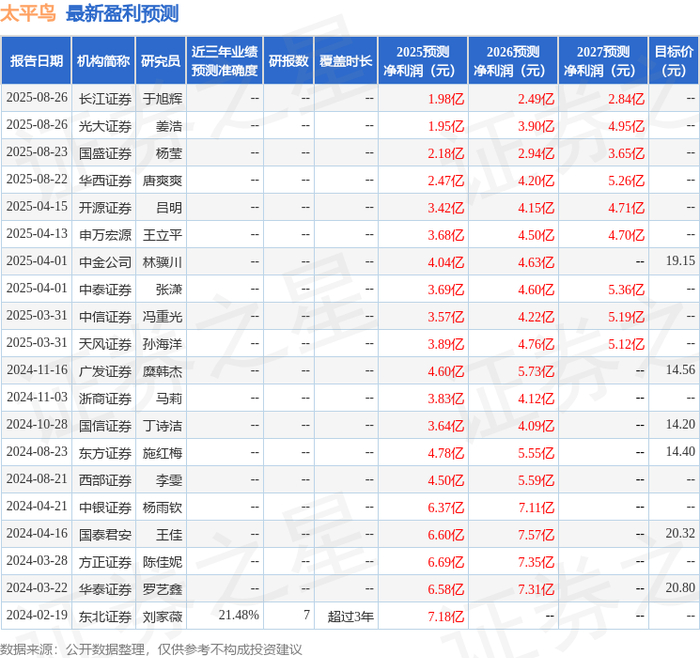700x658 pixels.
Task: Click researcher name 唐爽爽
Action: (x=162, y=181)
